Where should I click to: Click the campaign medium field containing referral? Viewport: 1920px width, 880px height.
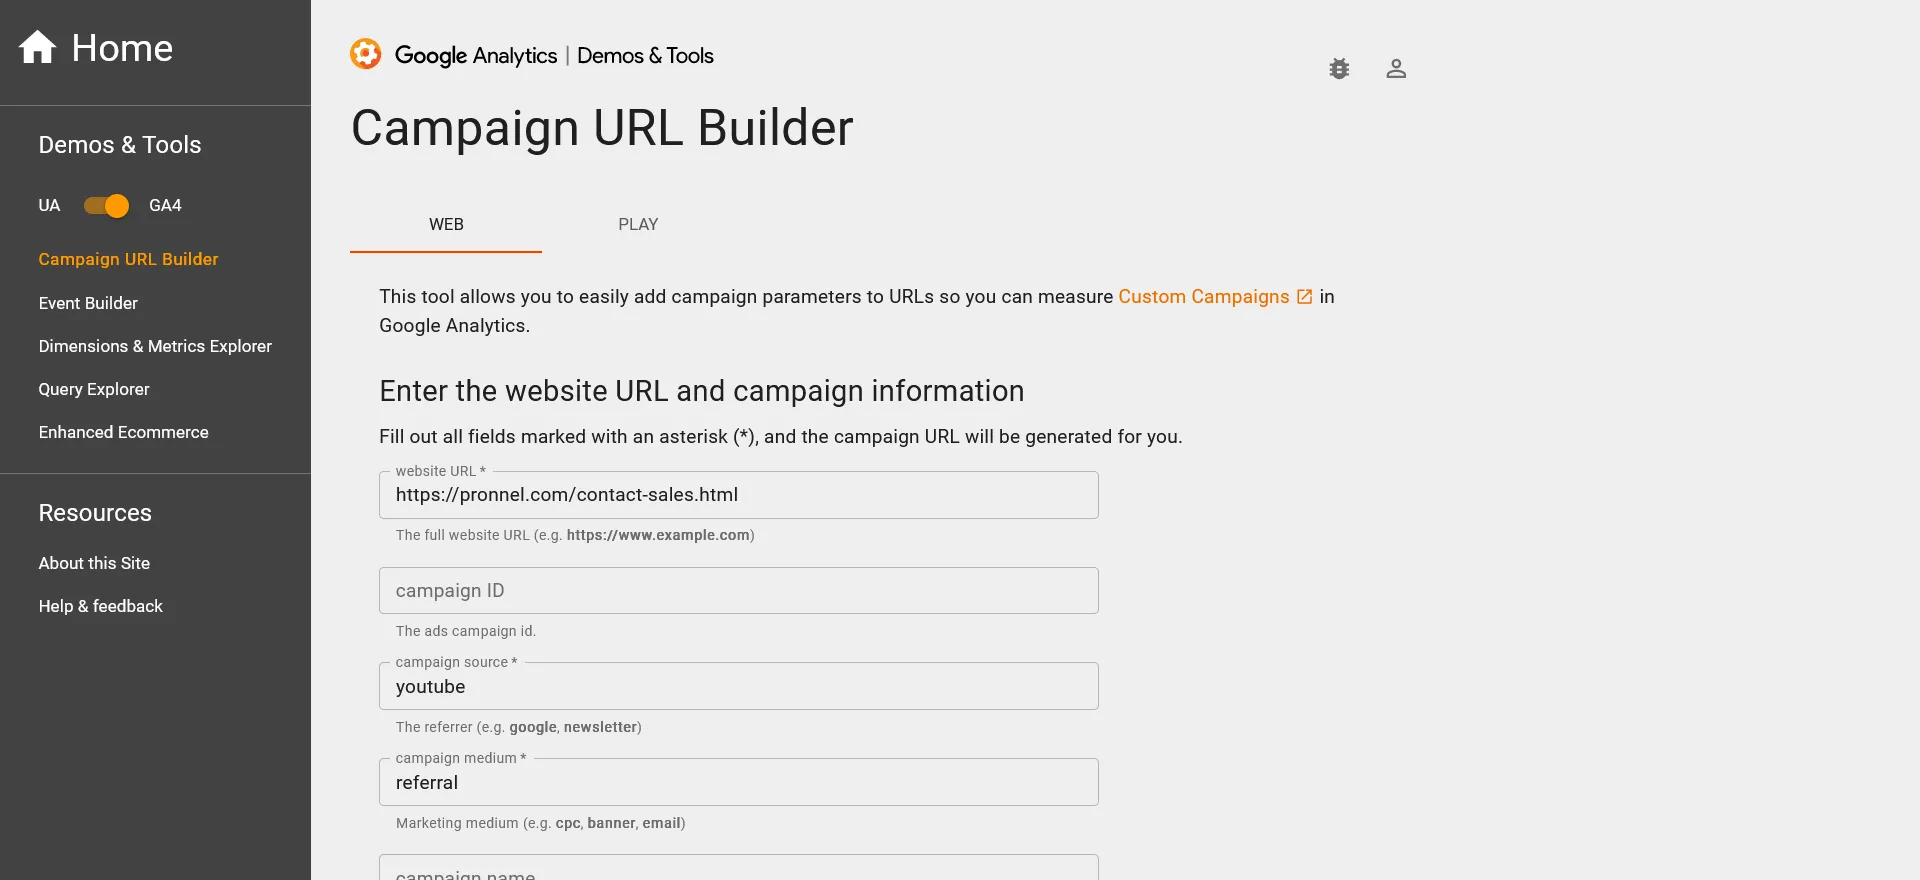click(x=739, y=783)
